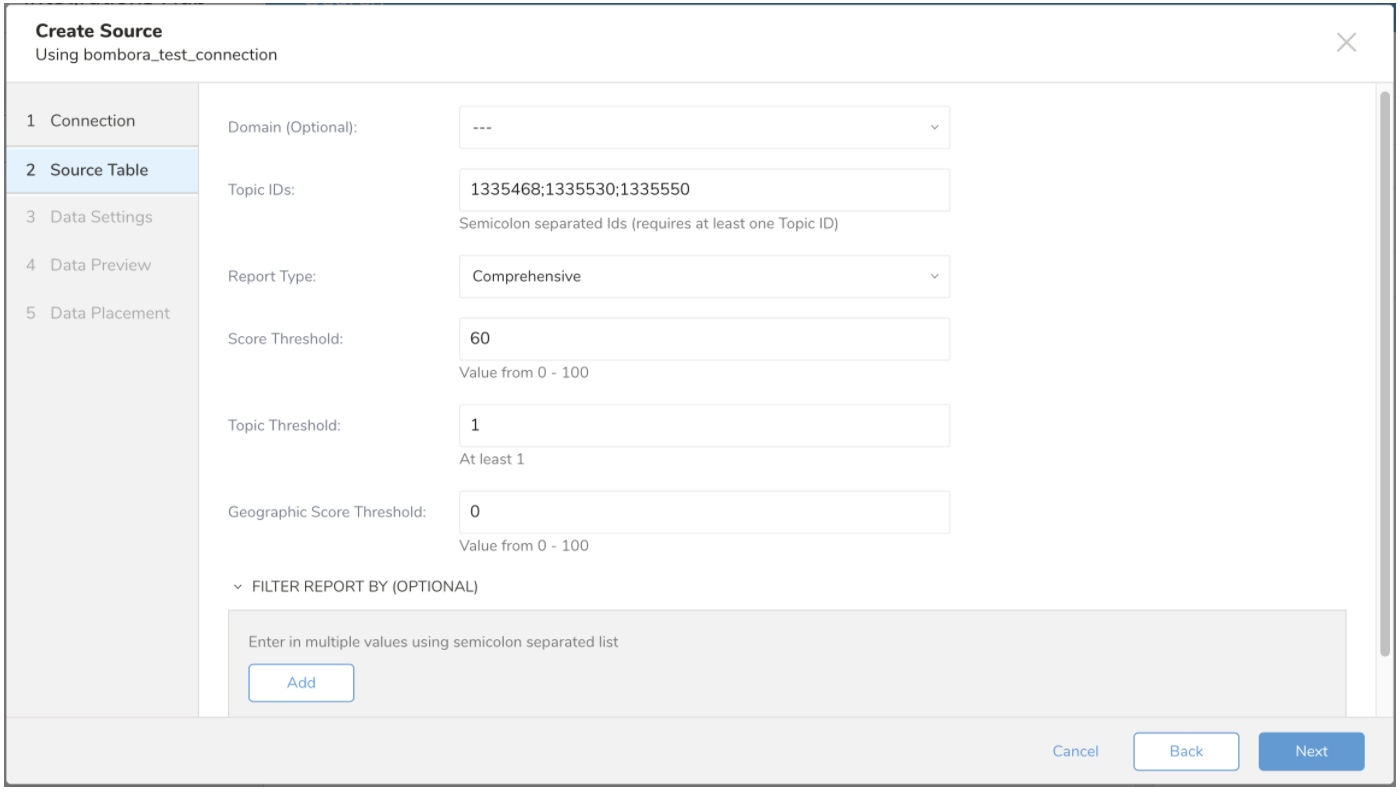1400x792 pixels.
Task: Go to the Connection step
Action: [92, 121]
